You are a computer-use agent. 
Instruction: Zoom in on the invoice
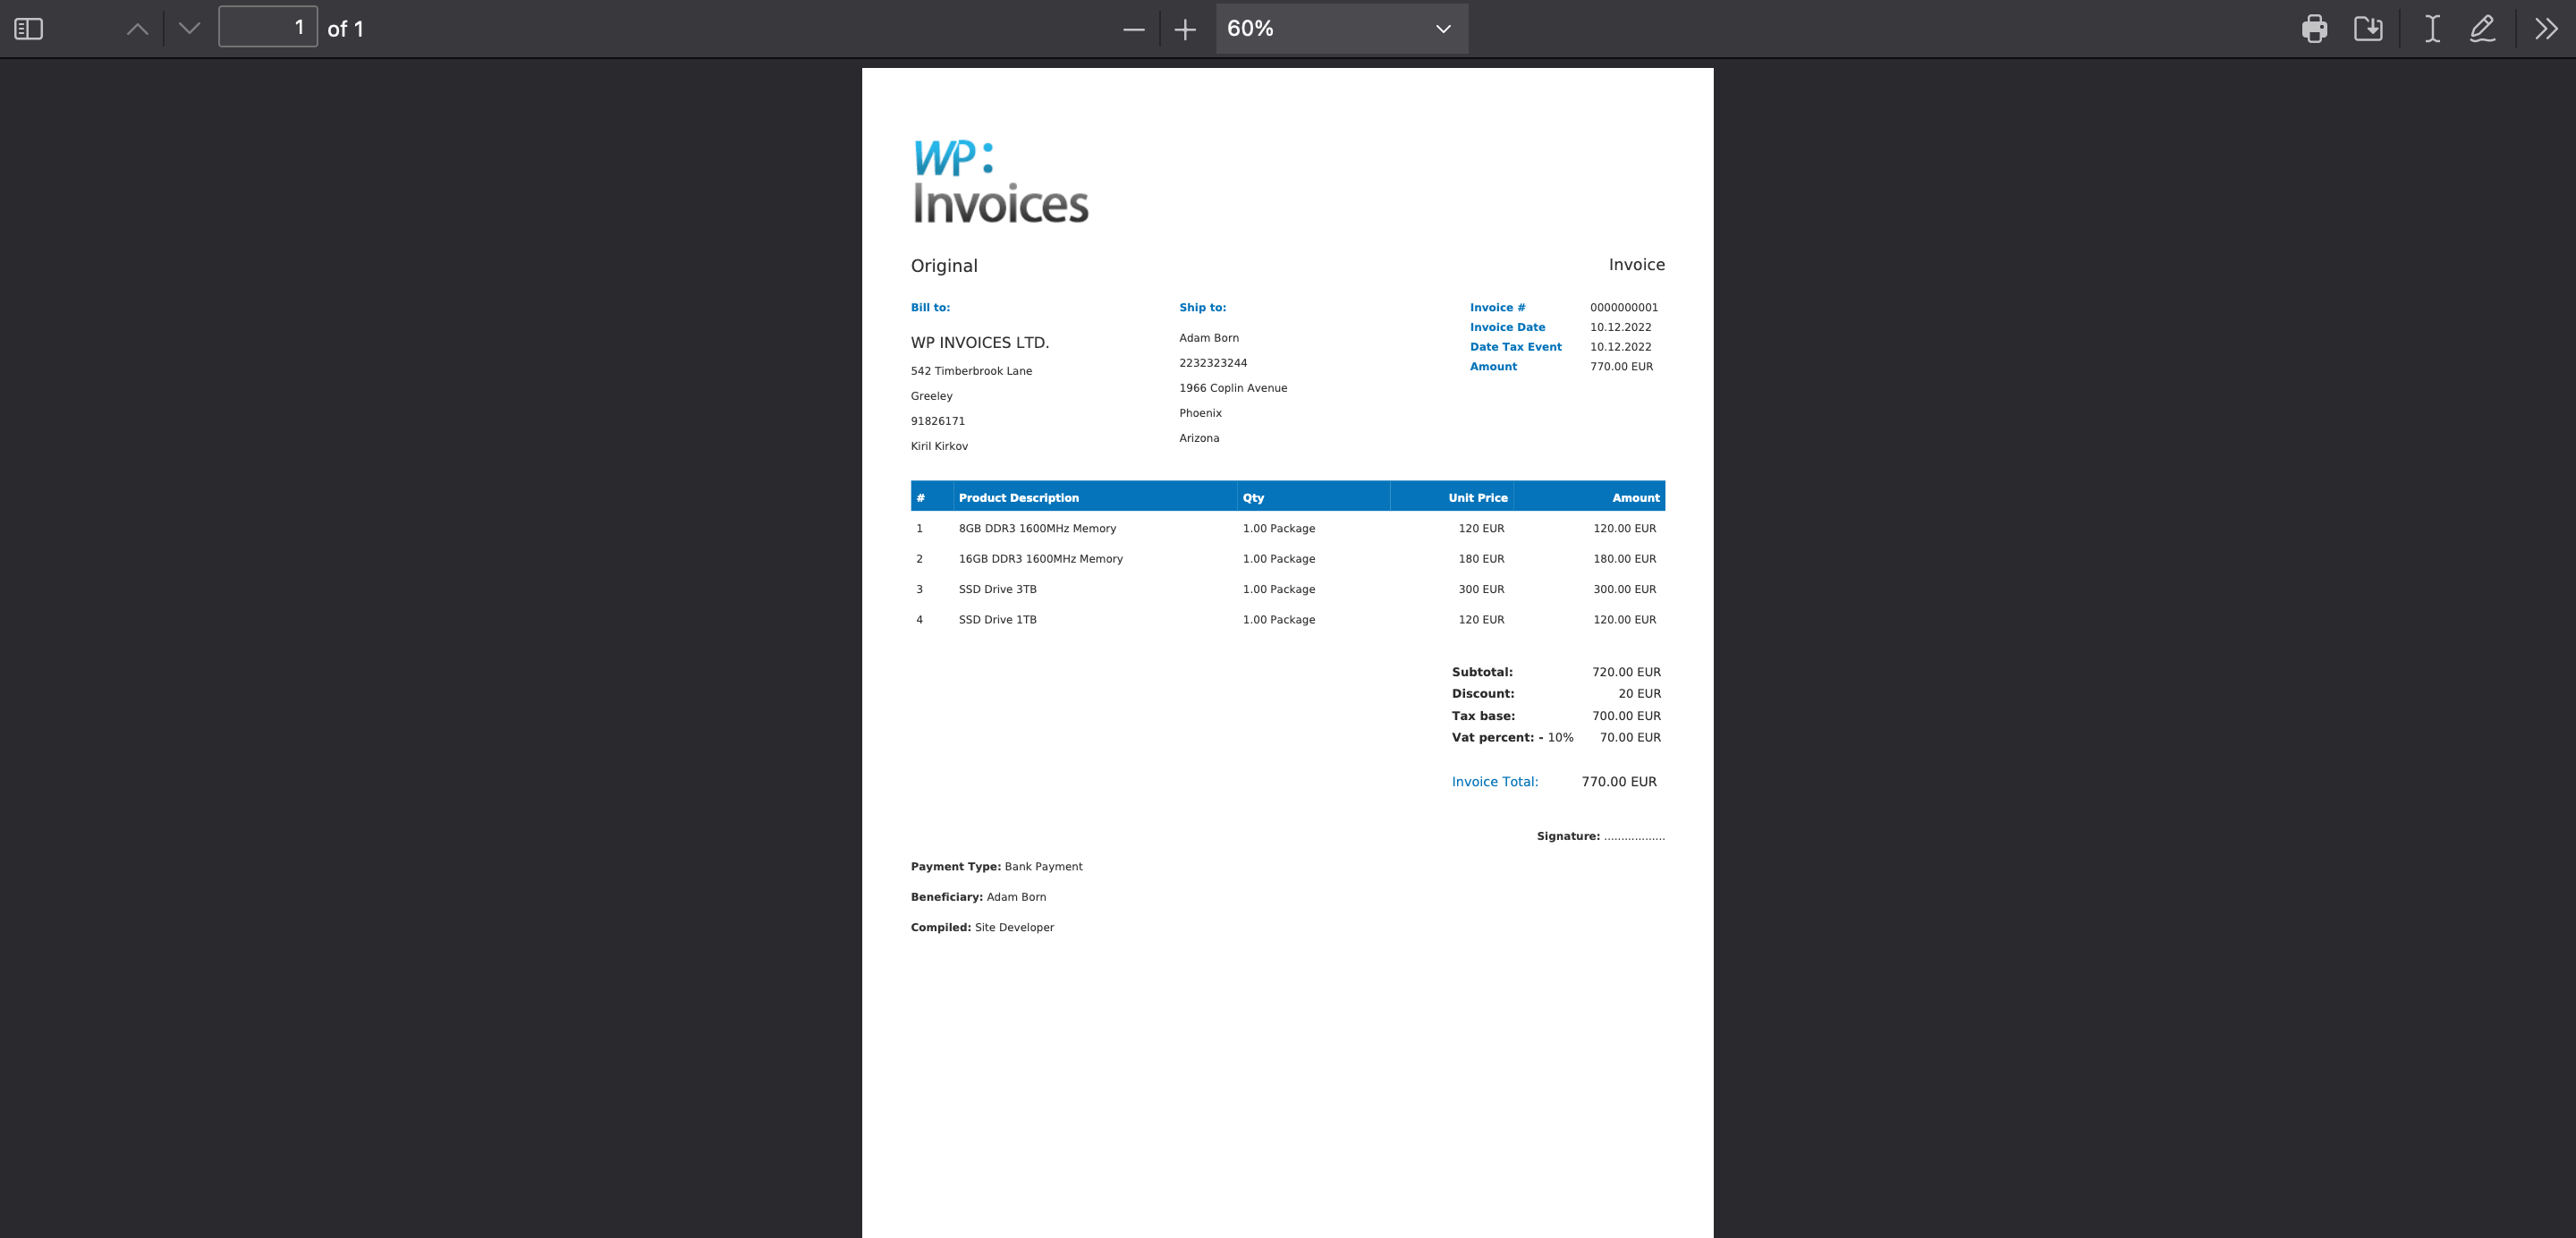pos(1184,29)
